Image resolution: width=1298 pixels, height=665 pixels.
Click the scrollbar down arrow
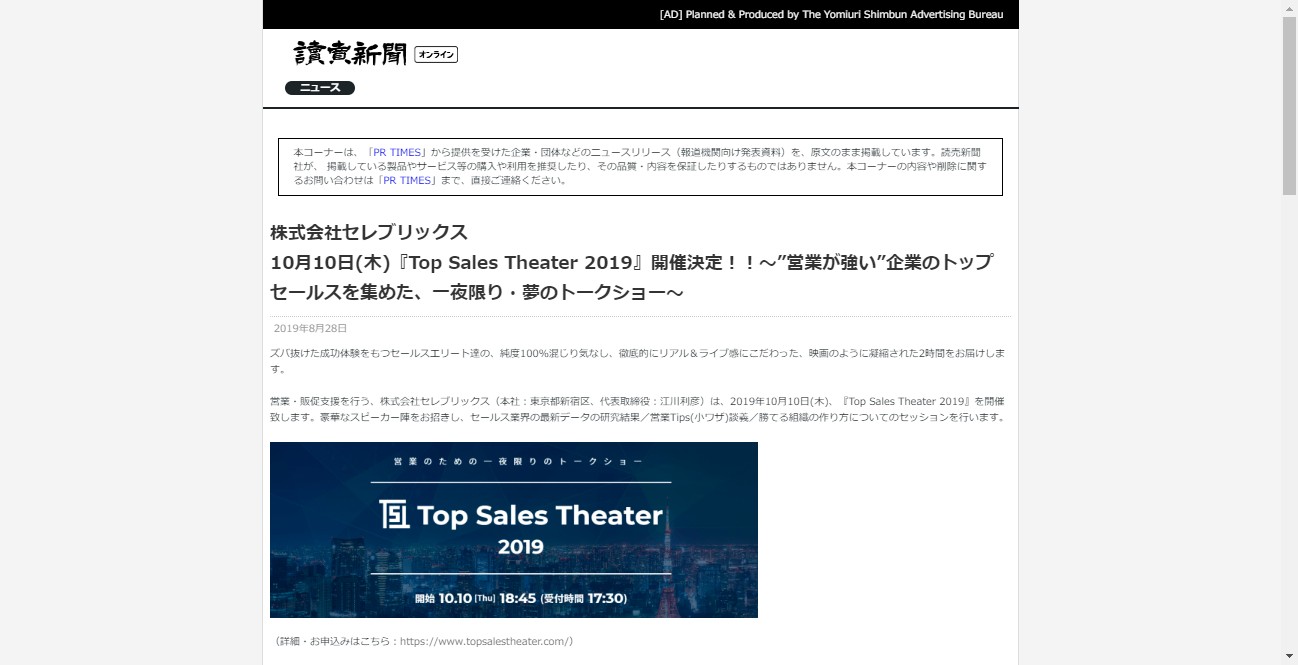pos(1289,657)
